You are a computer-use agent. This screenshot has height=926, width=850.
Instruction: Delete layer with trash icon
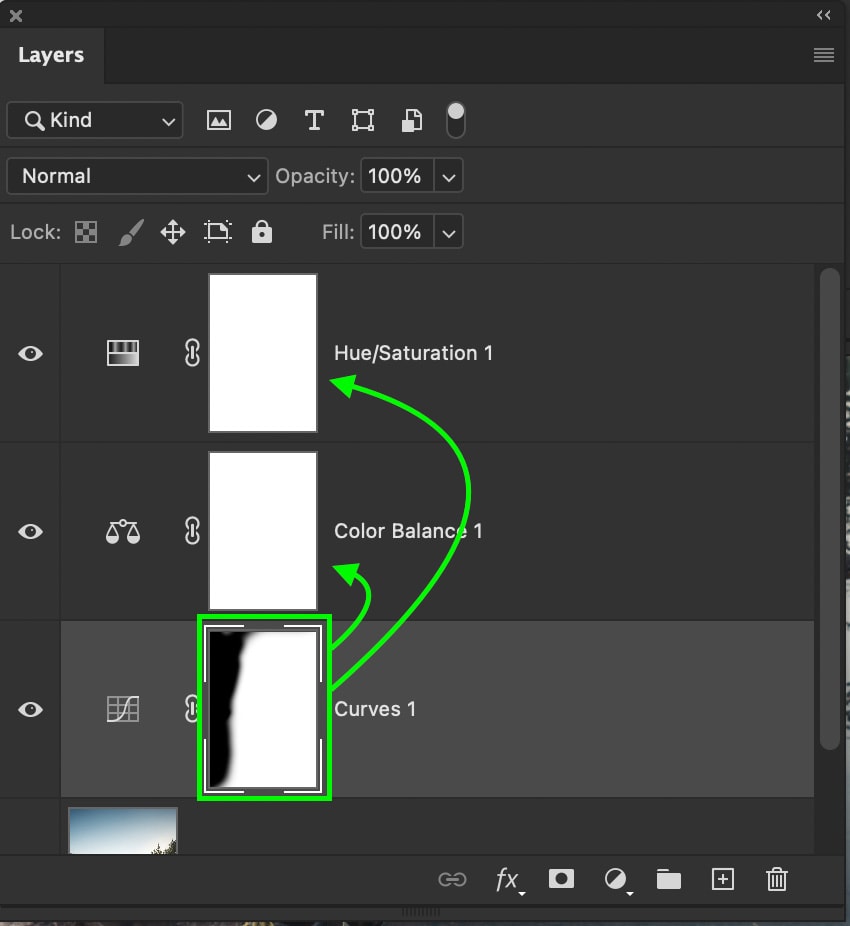[777, 879]
